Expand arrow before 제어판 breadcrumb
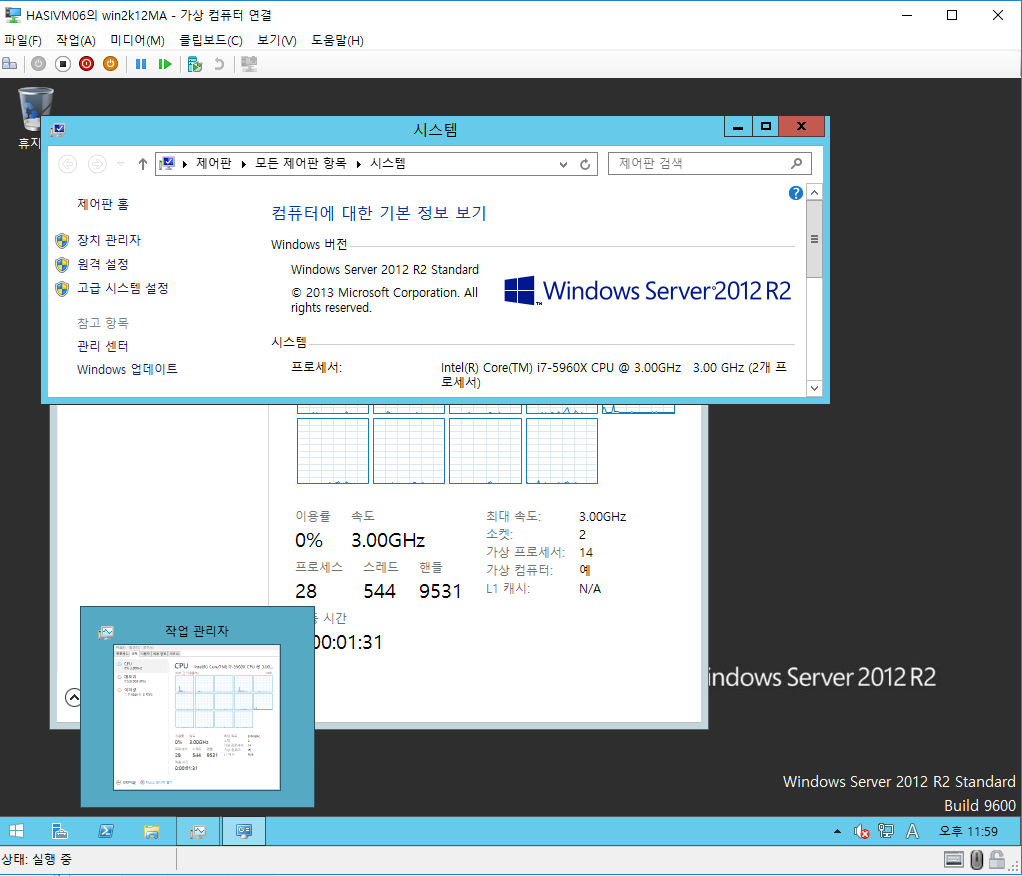 185,164
